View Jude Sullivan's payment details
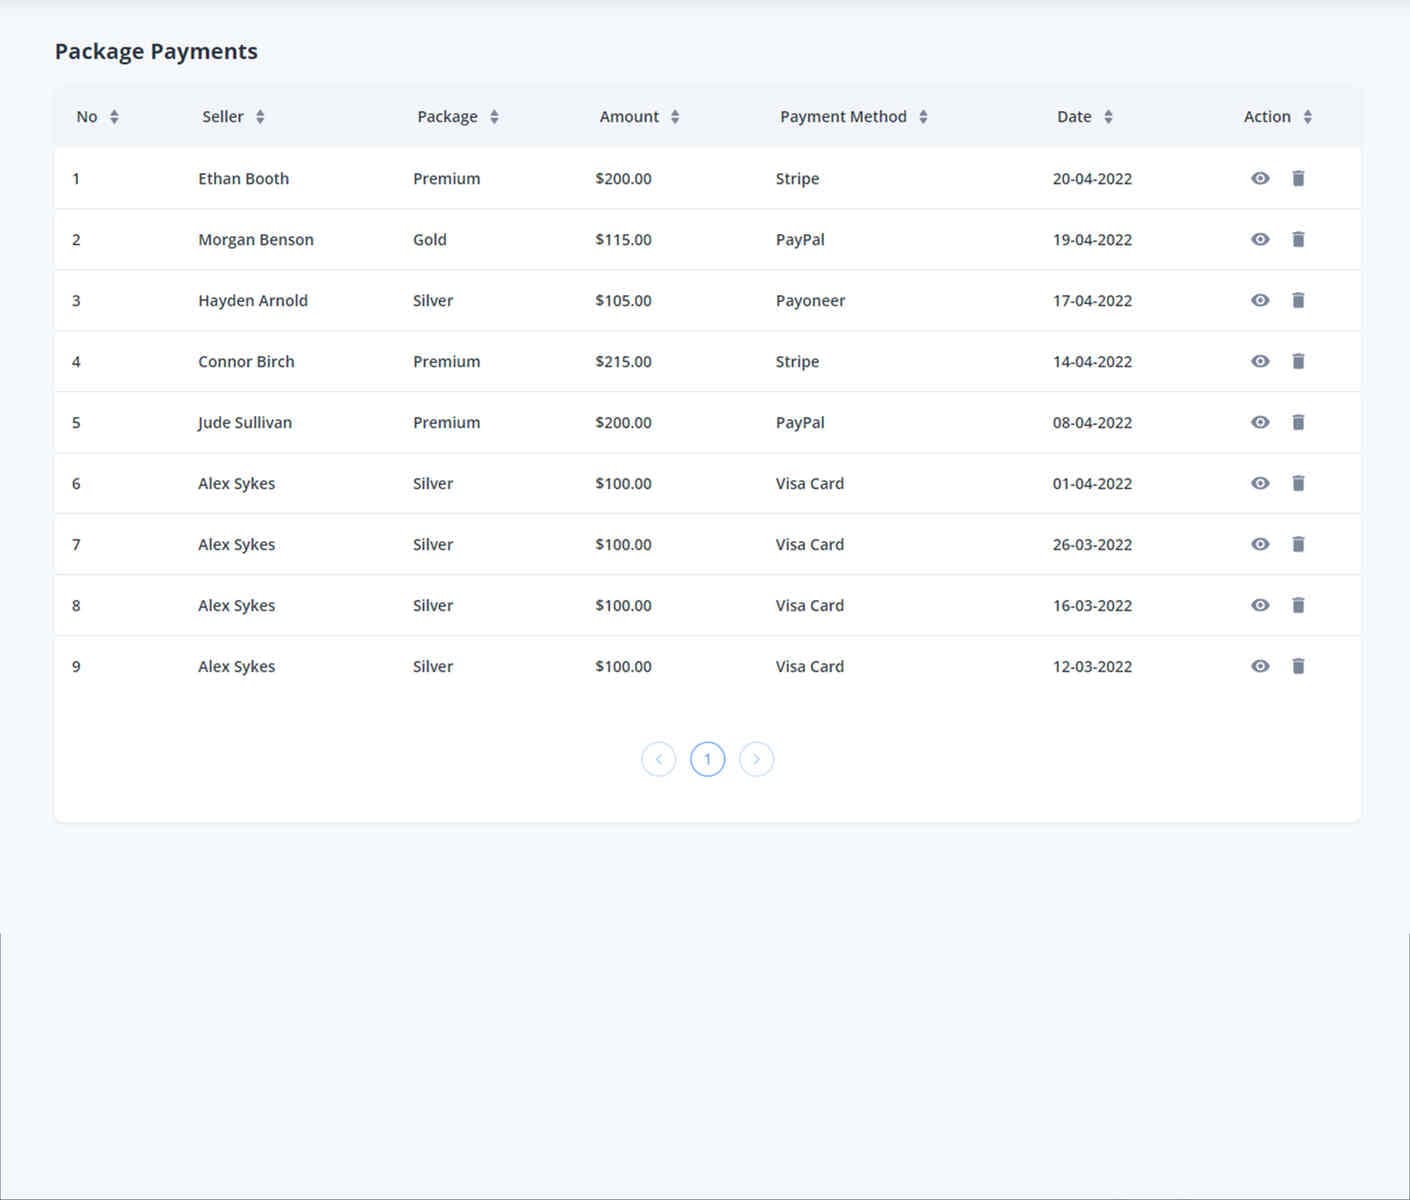This screenshot has height=1200, width=1410. coord(1260,422)
